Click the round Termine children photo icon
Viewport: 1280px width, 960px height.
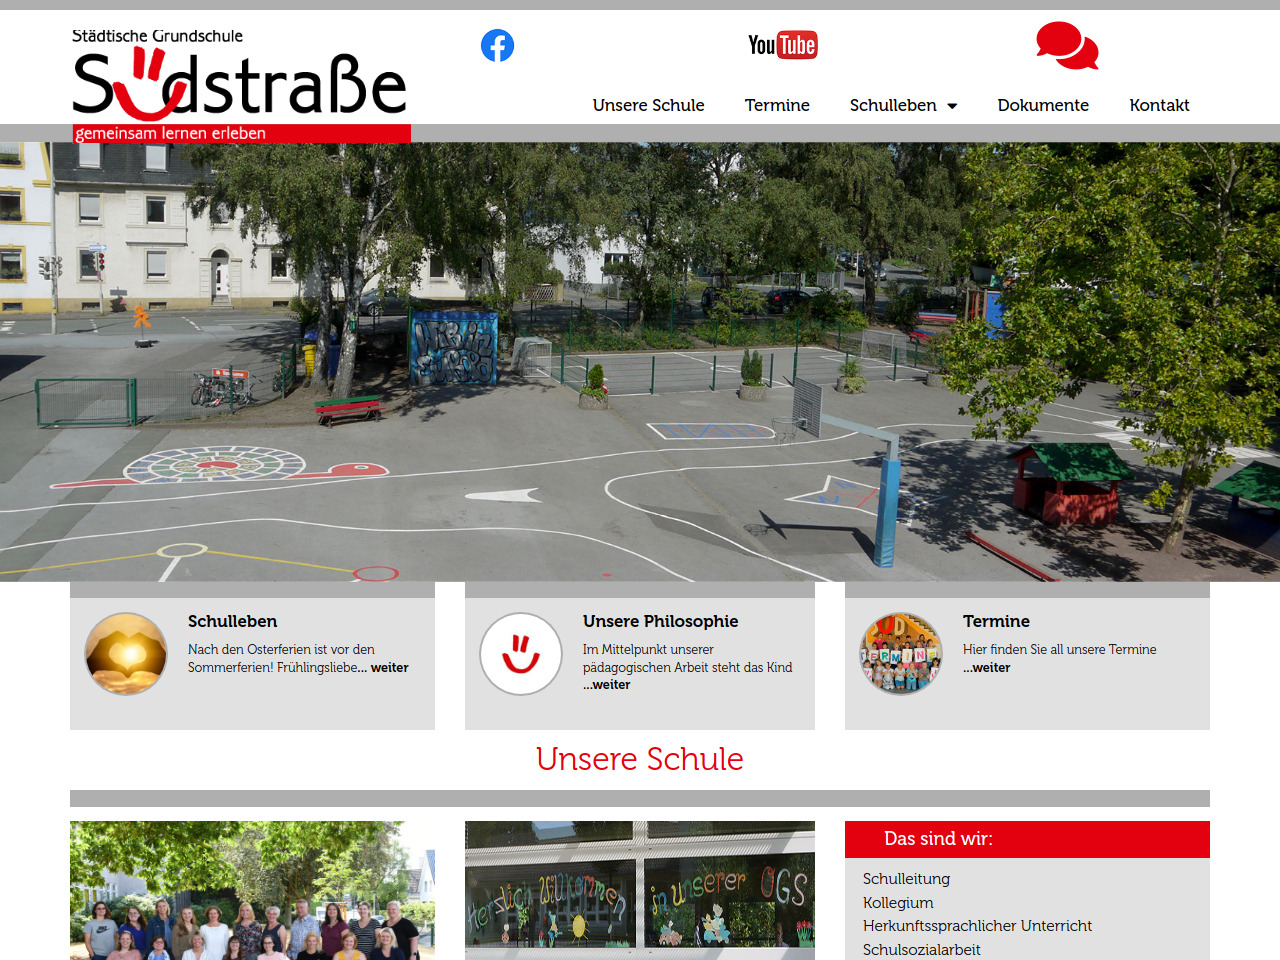(x=900, y=654)
